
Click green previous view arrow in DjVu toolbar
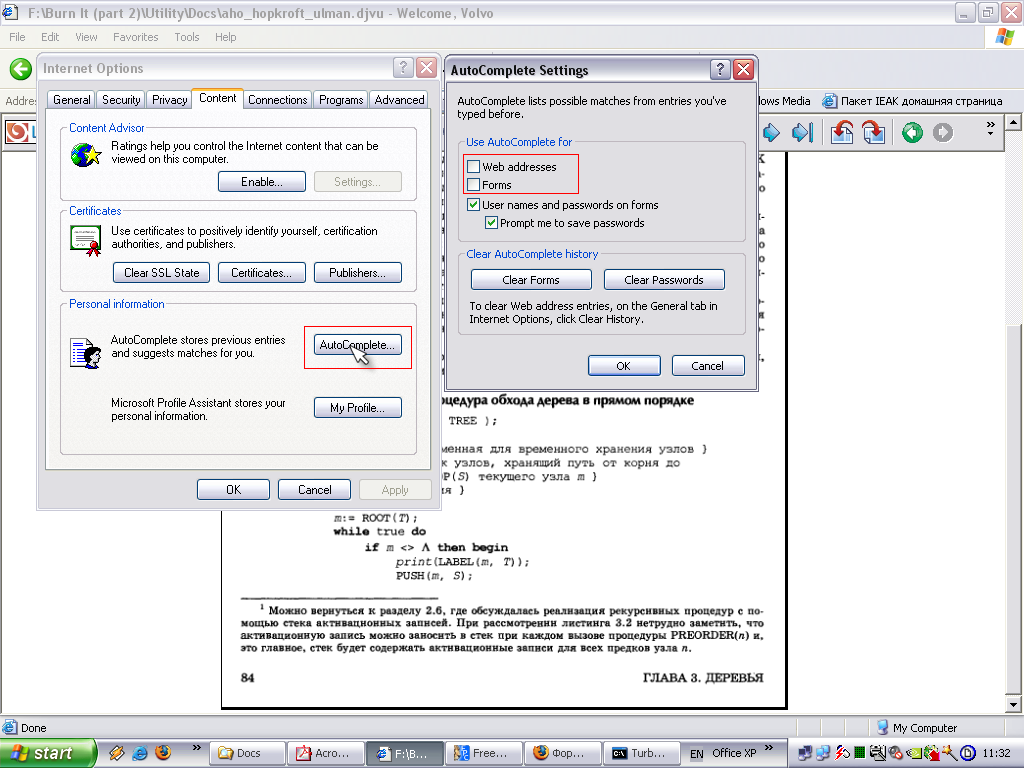pos(912,132)
